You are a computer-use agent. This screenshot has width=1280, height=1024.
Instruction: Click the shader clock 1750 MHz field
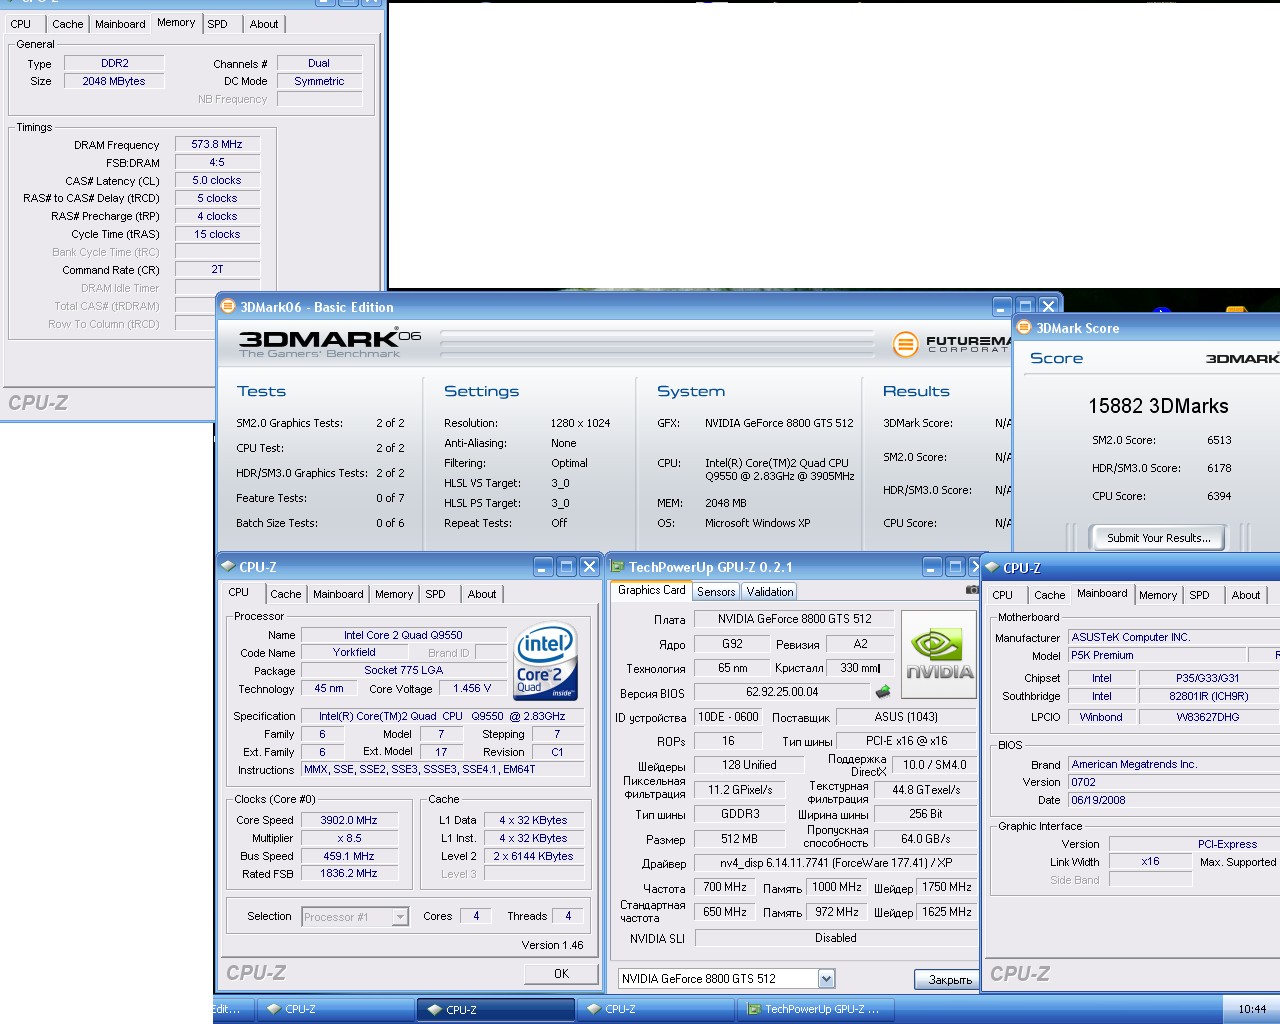[947, 887]
